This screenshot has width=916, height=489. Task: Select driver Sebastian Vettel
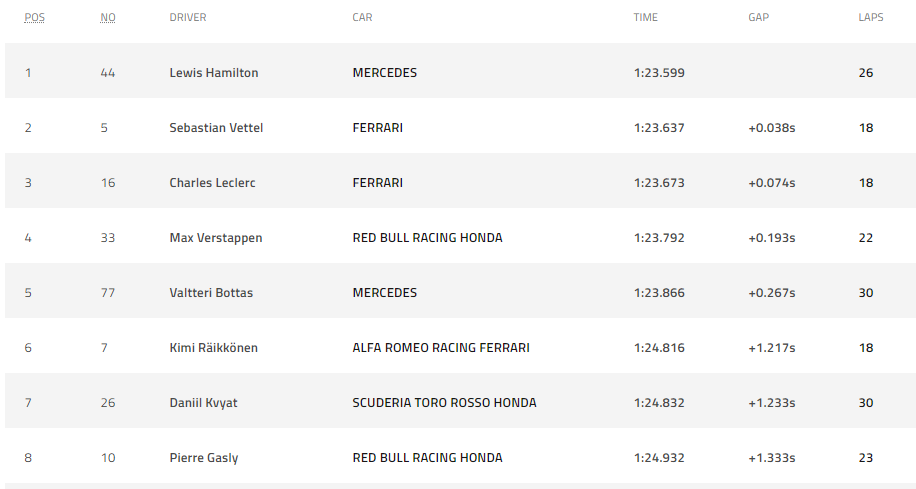click(x=216, y=128)
